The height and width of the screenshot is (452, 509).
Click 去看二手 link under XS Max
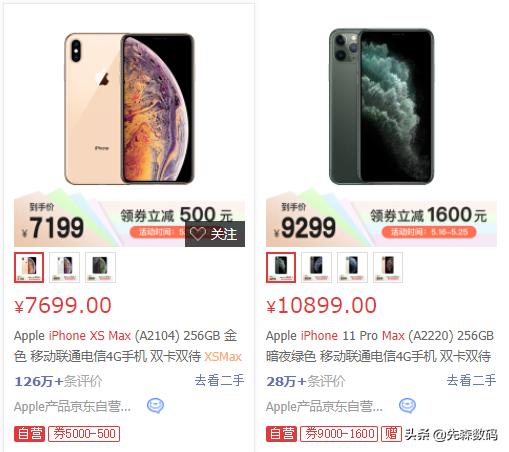219,380
